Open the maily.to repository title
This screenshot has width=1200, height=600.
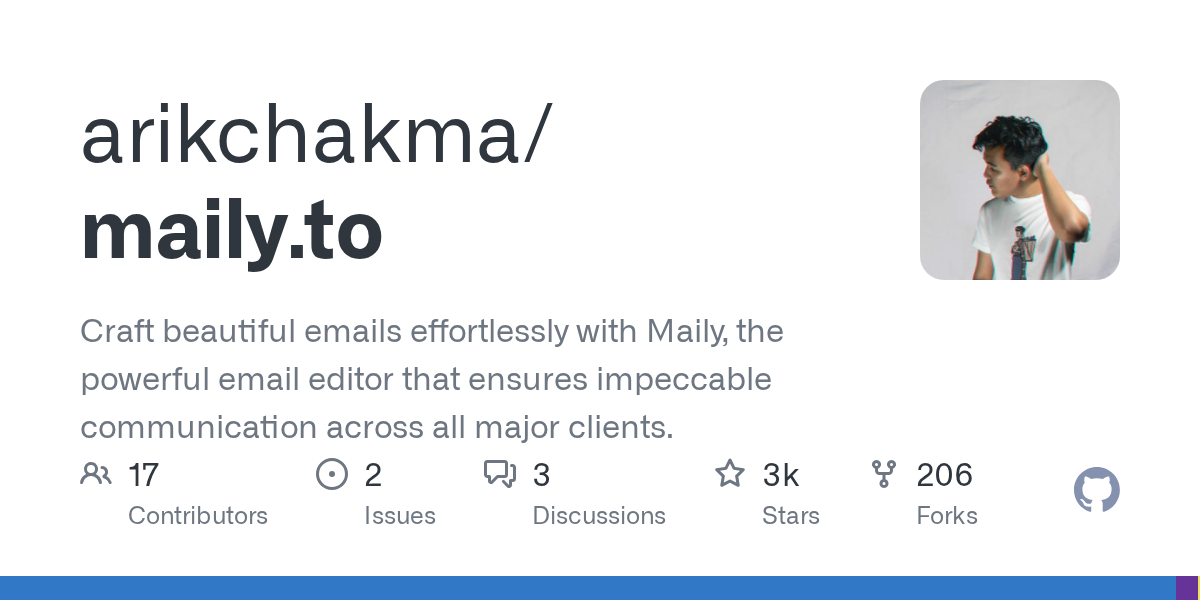click(x=231, y=231)
